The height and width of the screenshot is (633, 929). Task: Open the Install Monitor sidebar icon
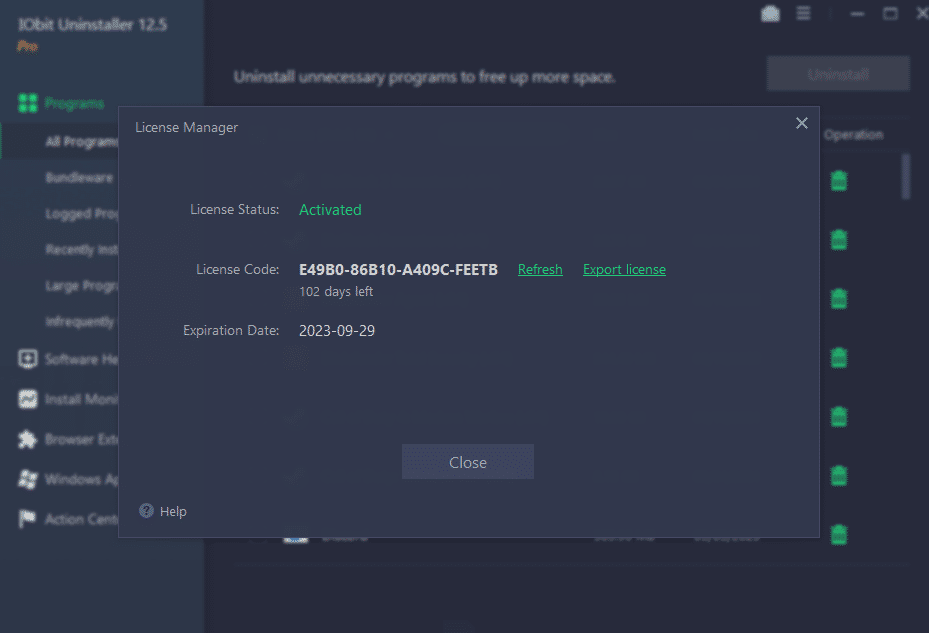[28, 399]
